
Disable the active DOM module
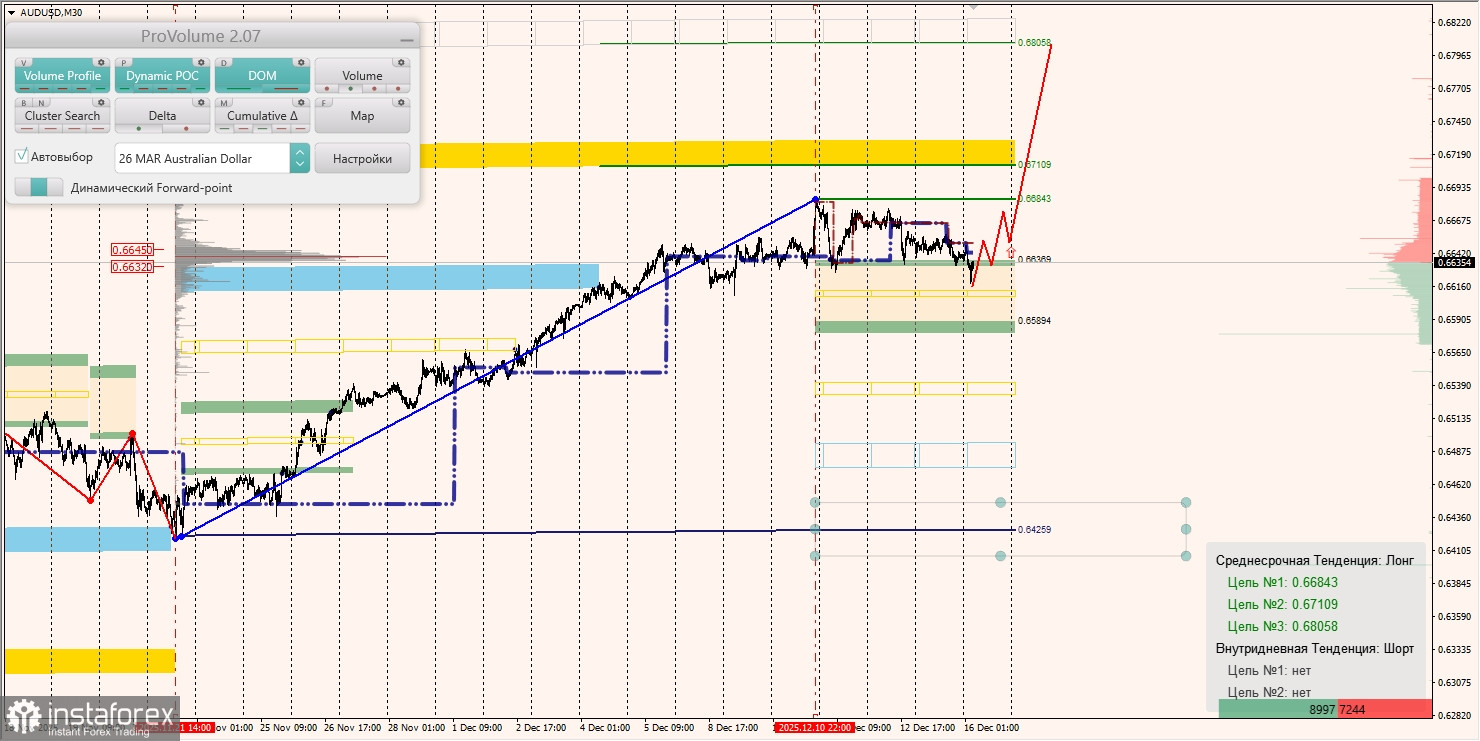[262, 75]
